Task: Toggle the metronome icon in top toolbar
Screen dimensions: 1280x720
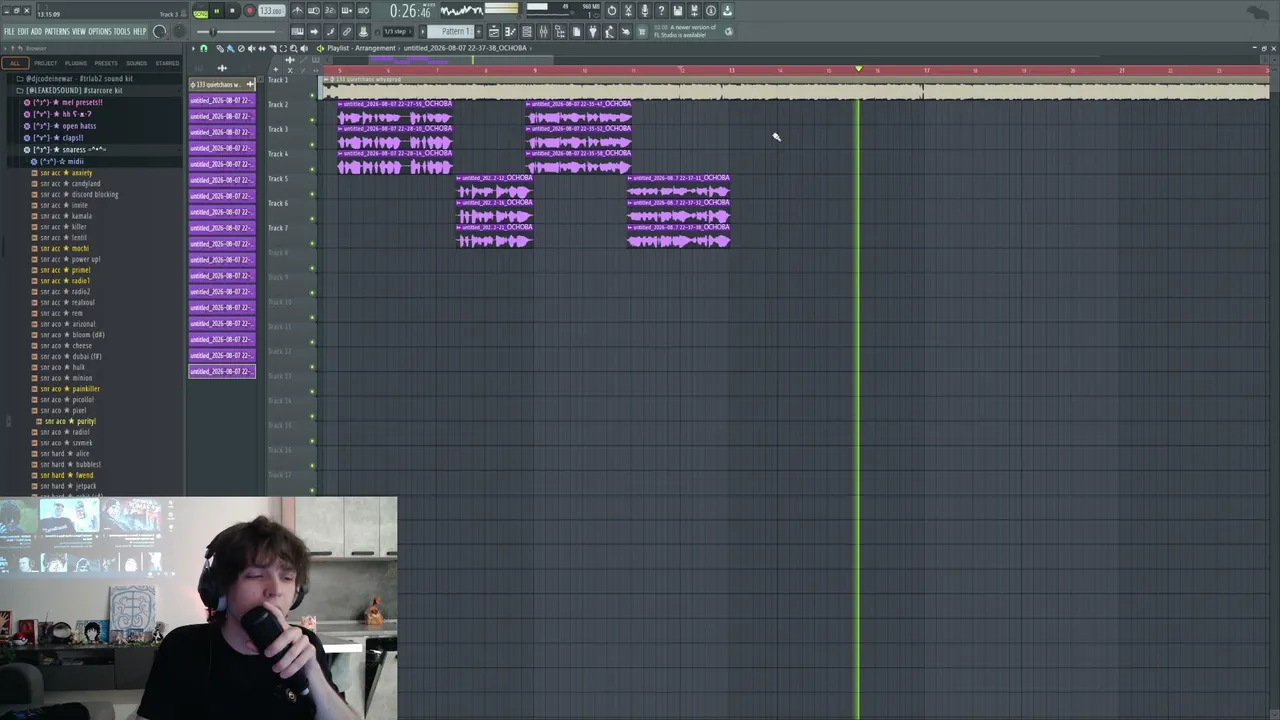Action: (x=297, y=11)
